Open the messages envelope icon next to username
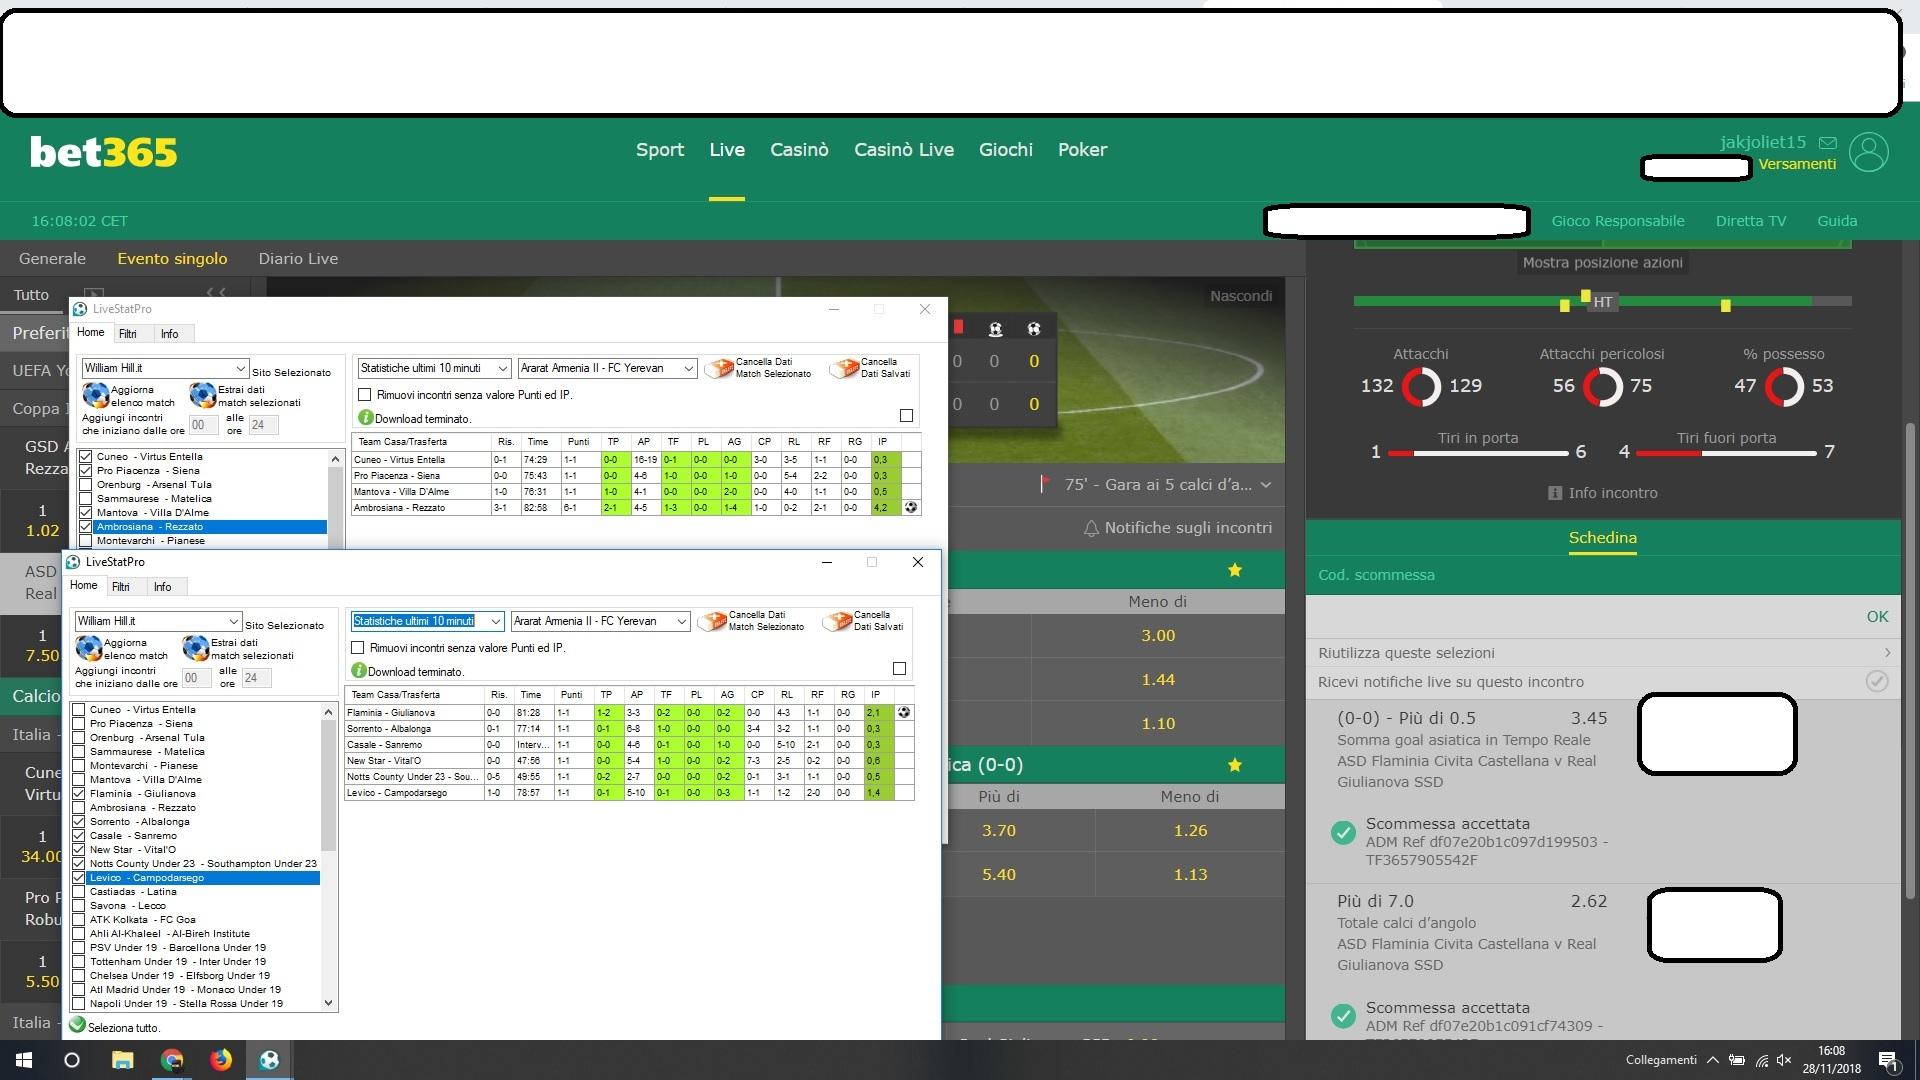Viewport: 1920px width, 1080px height. pos(1827,143)
